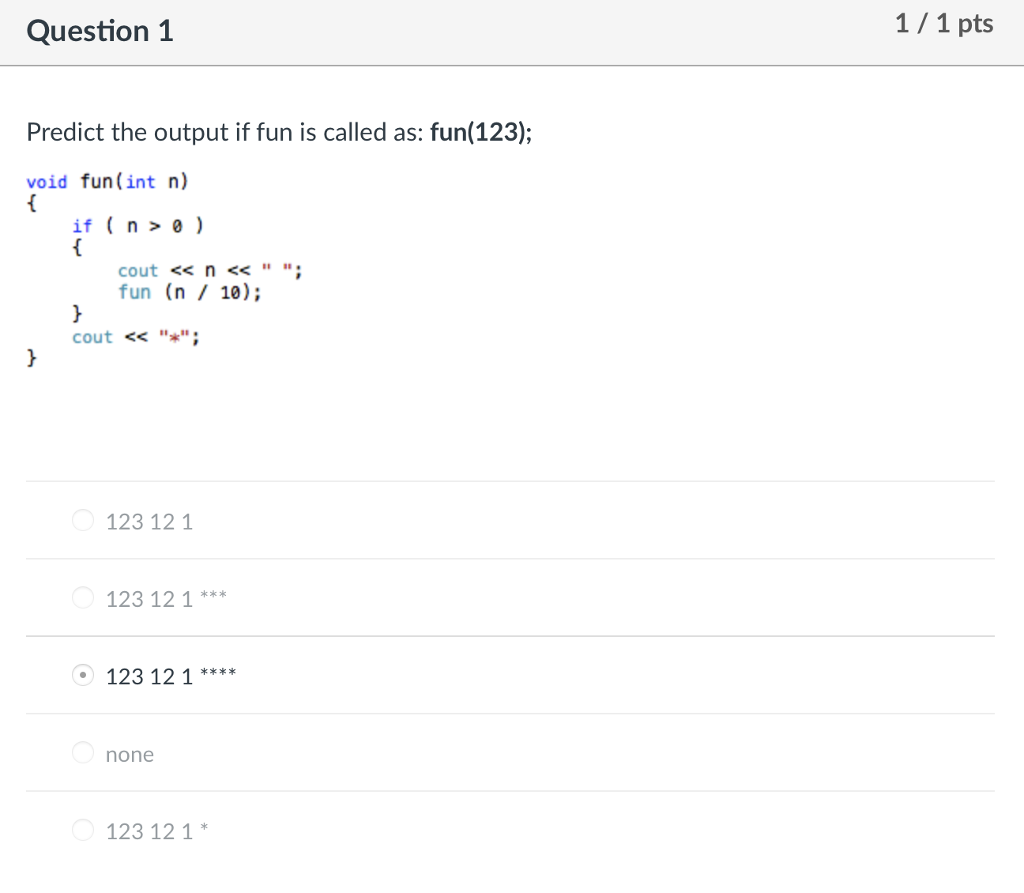Click the "if ( n > 0 )" condition line
This screenshot has height=893, width=1024.
pos(138,225)
